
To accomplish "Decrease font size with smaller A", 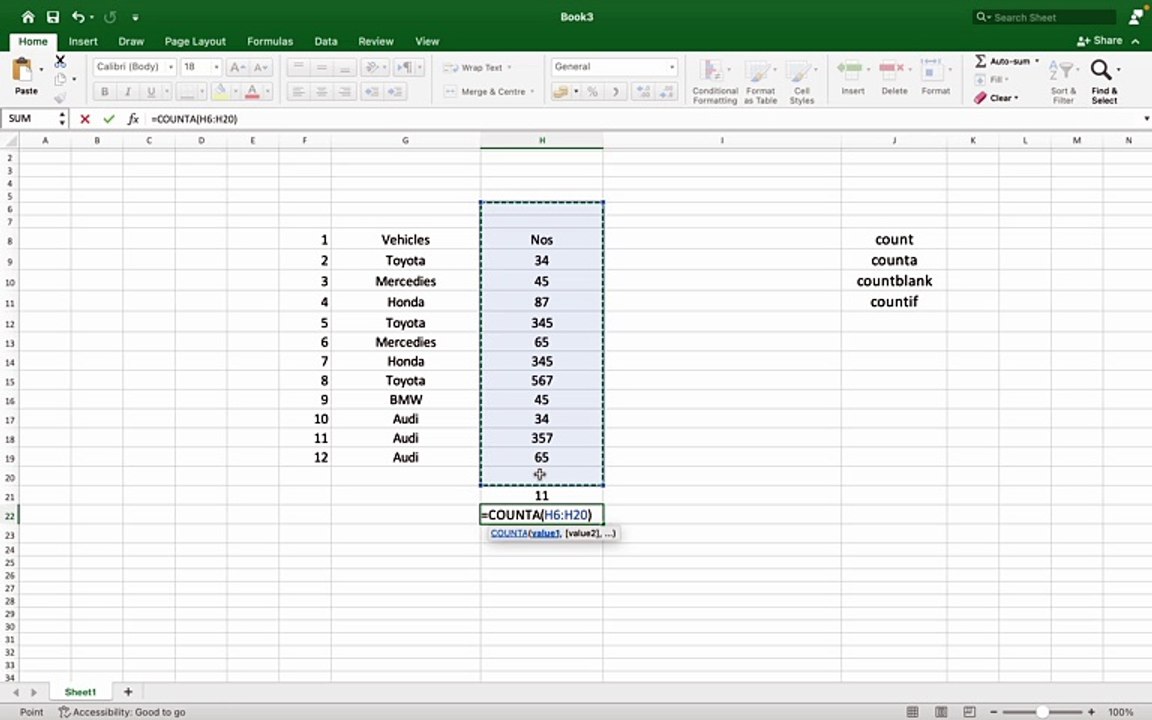I will [x=261, y=68].
